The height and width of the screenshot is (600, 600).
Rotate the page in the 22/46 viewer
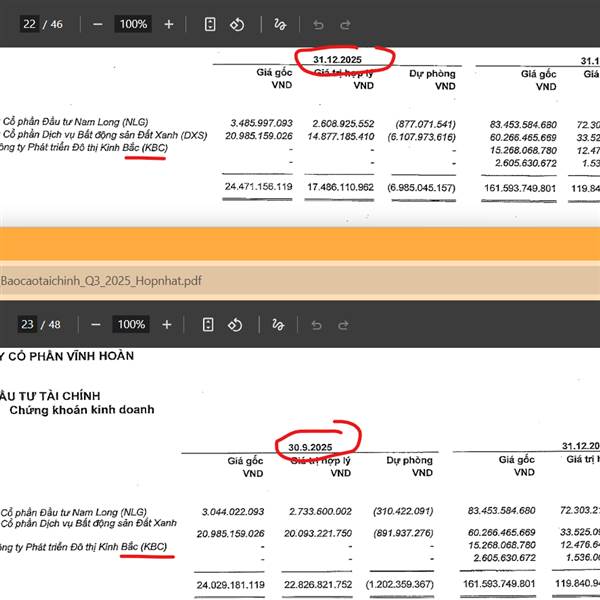pos(237,24)
